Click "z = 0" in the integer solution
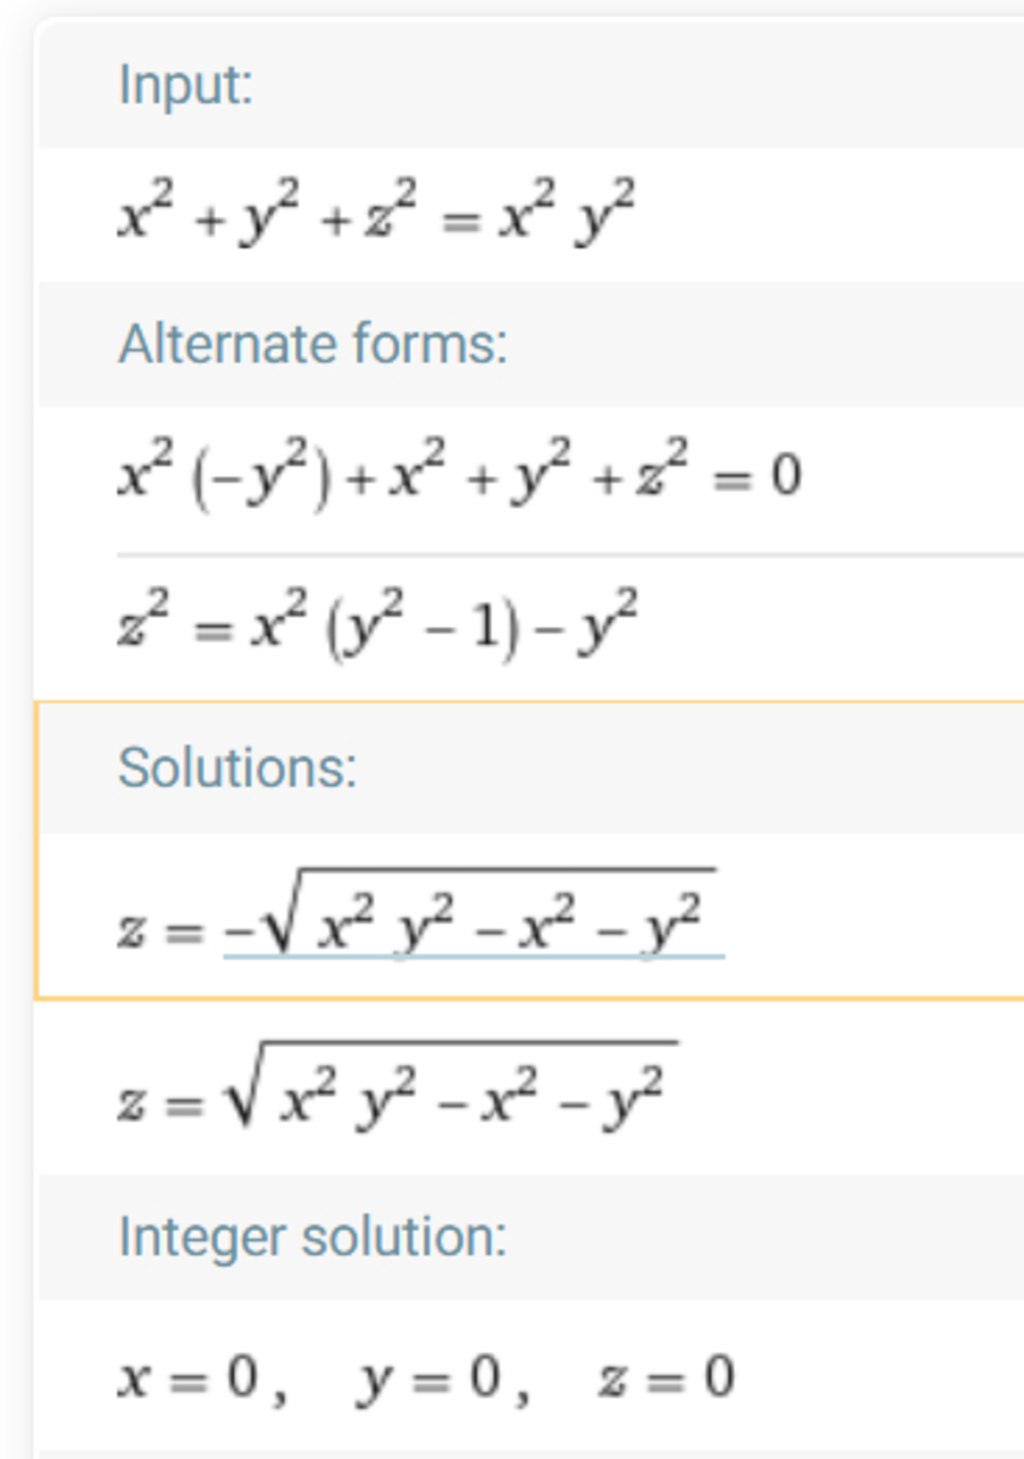This screenshot has width=1024, height=1459. pyautogui.click(x=667, y=1378)
